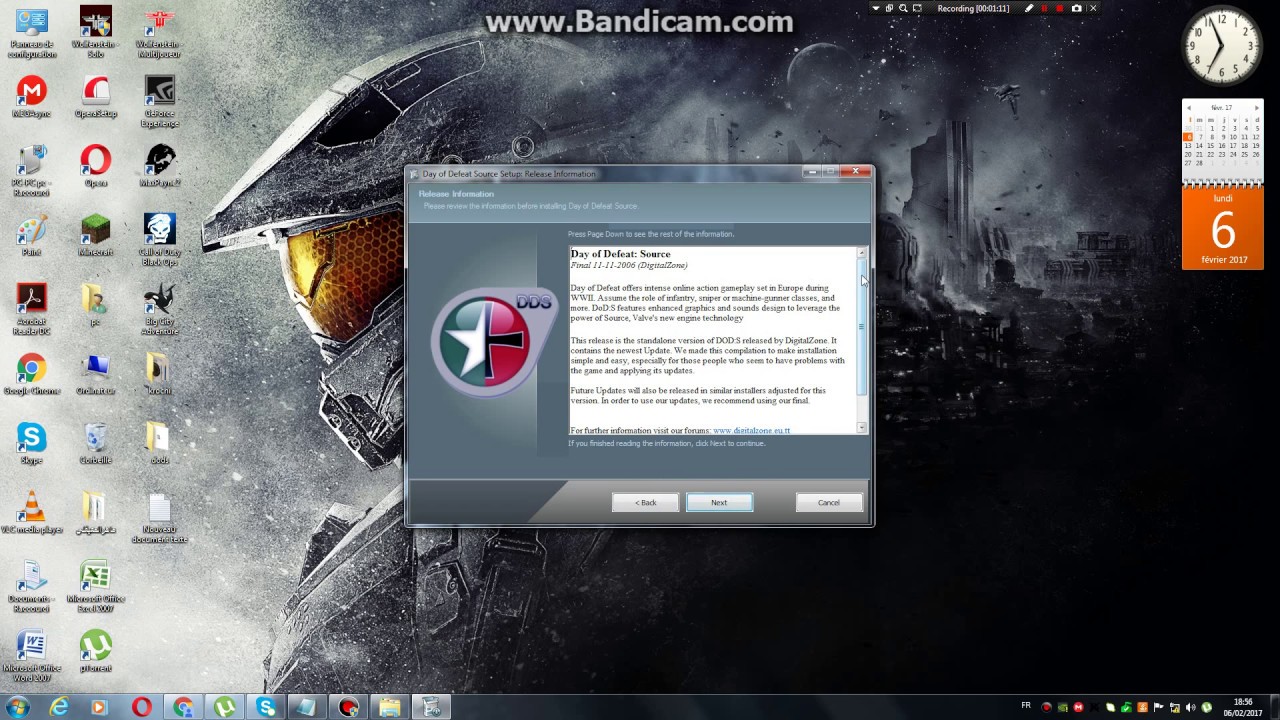Open VLC media player desktop icon
Viewport: 1280px width, 720px height.
32,512
